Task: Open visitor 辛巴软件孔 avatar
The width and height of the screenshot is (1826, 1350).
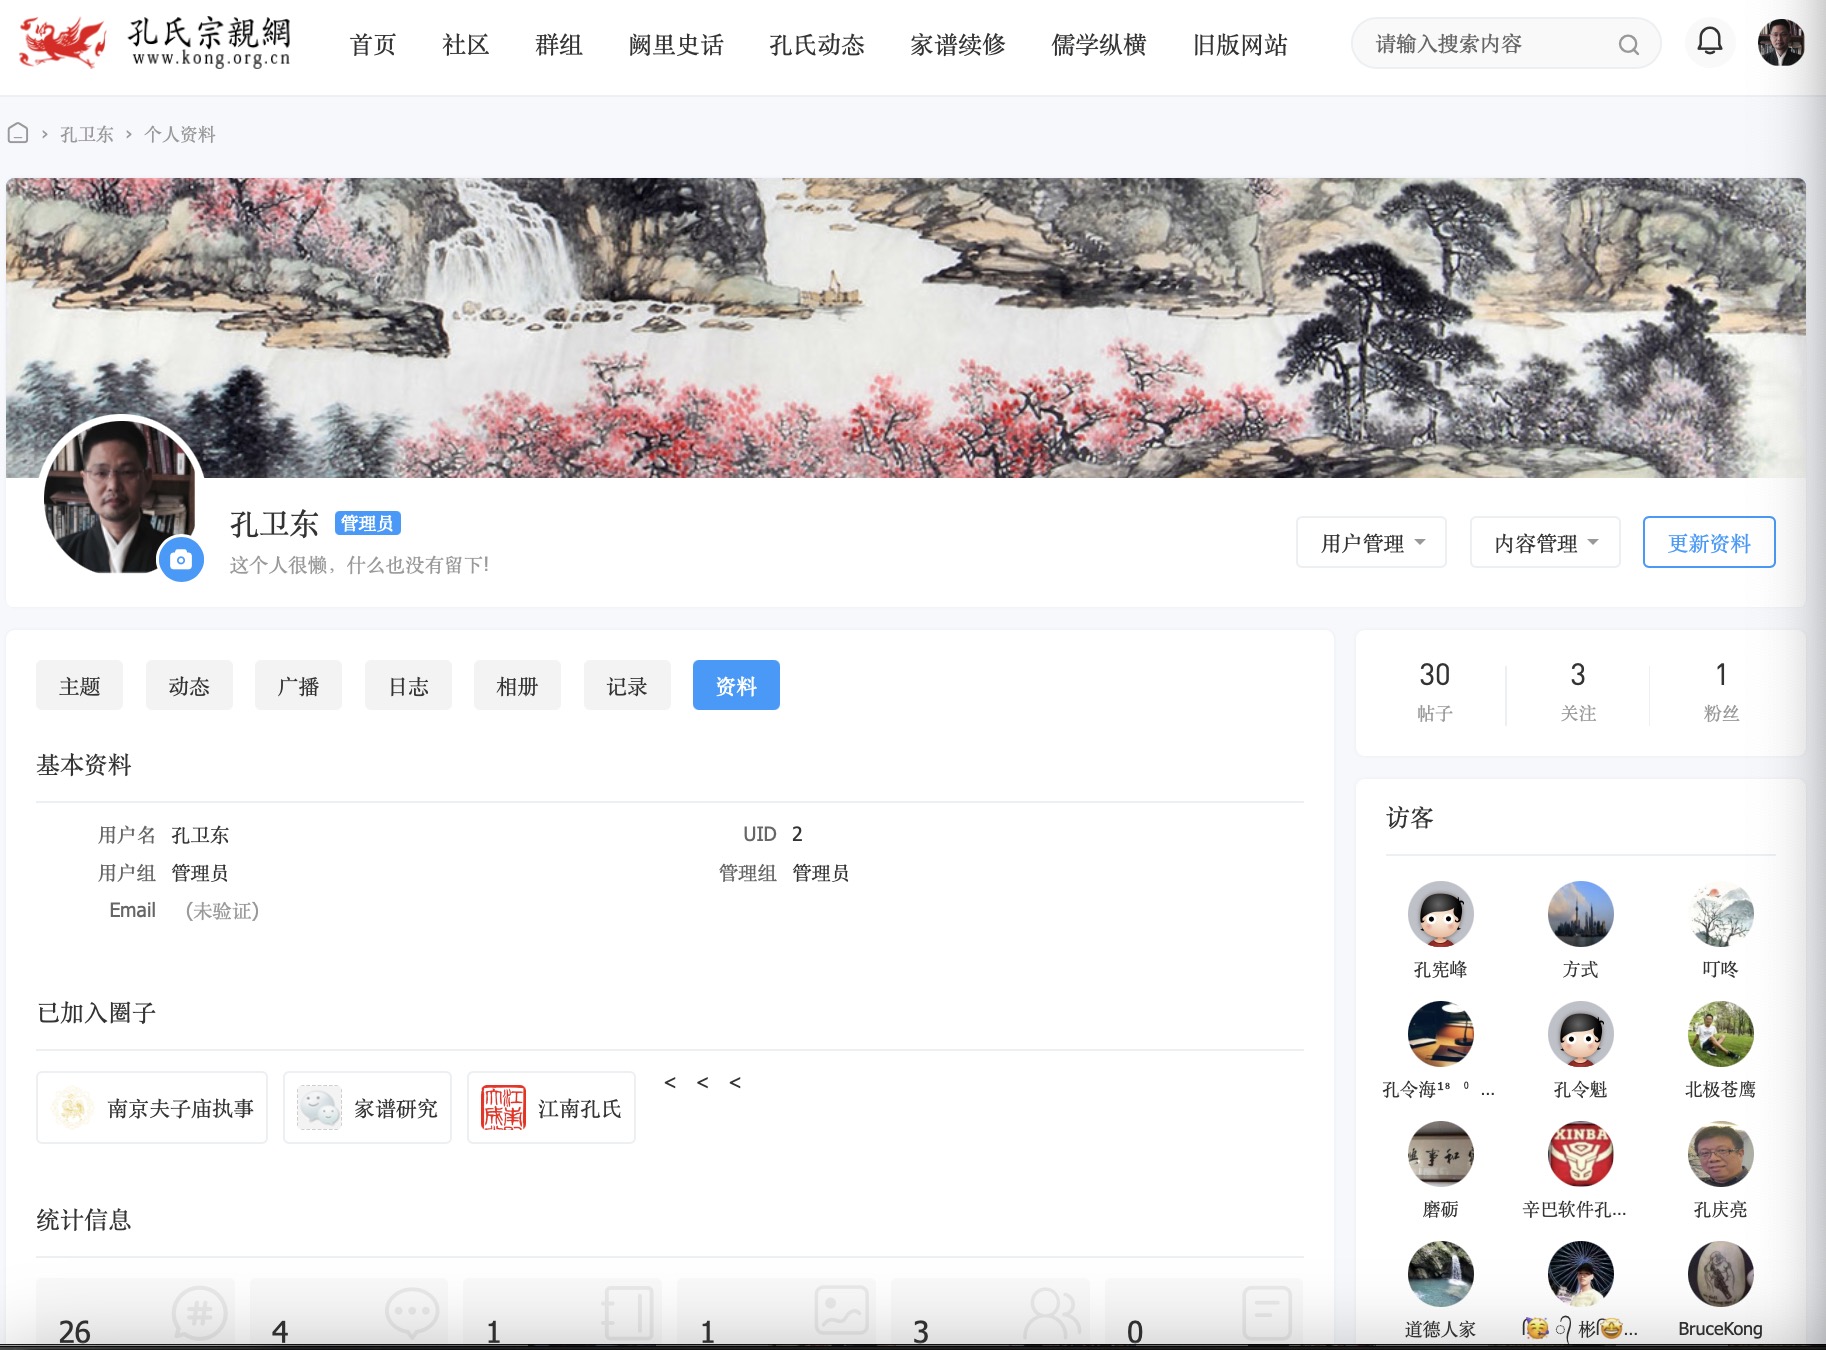Action: coord(1580,1154)
